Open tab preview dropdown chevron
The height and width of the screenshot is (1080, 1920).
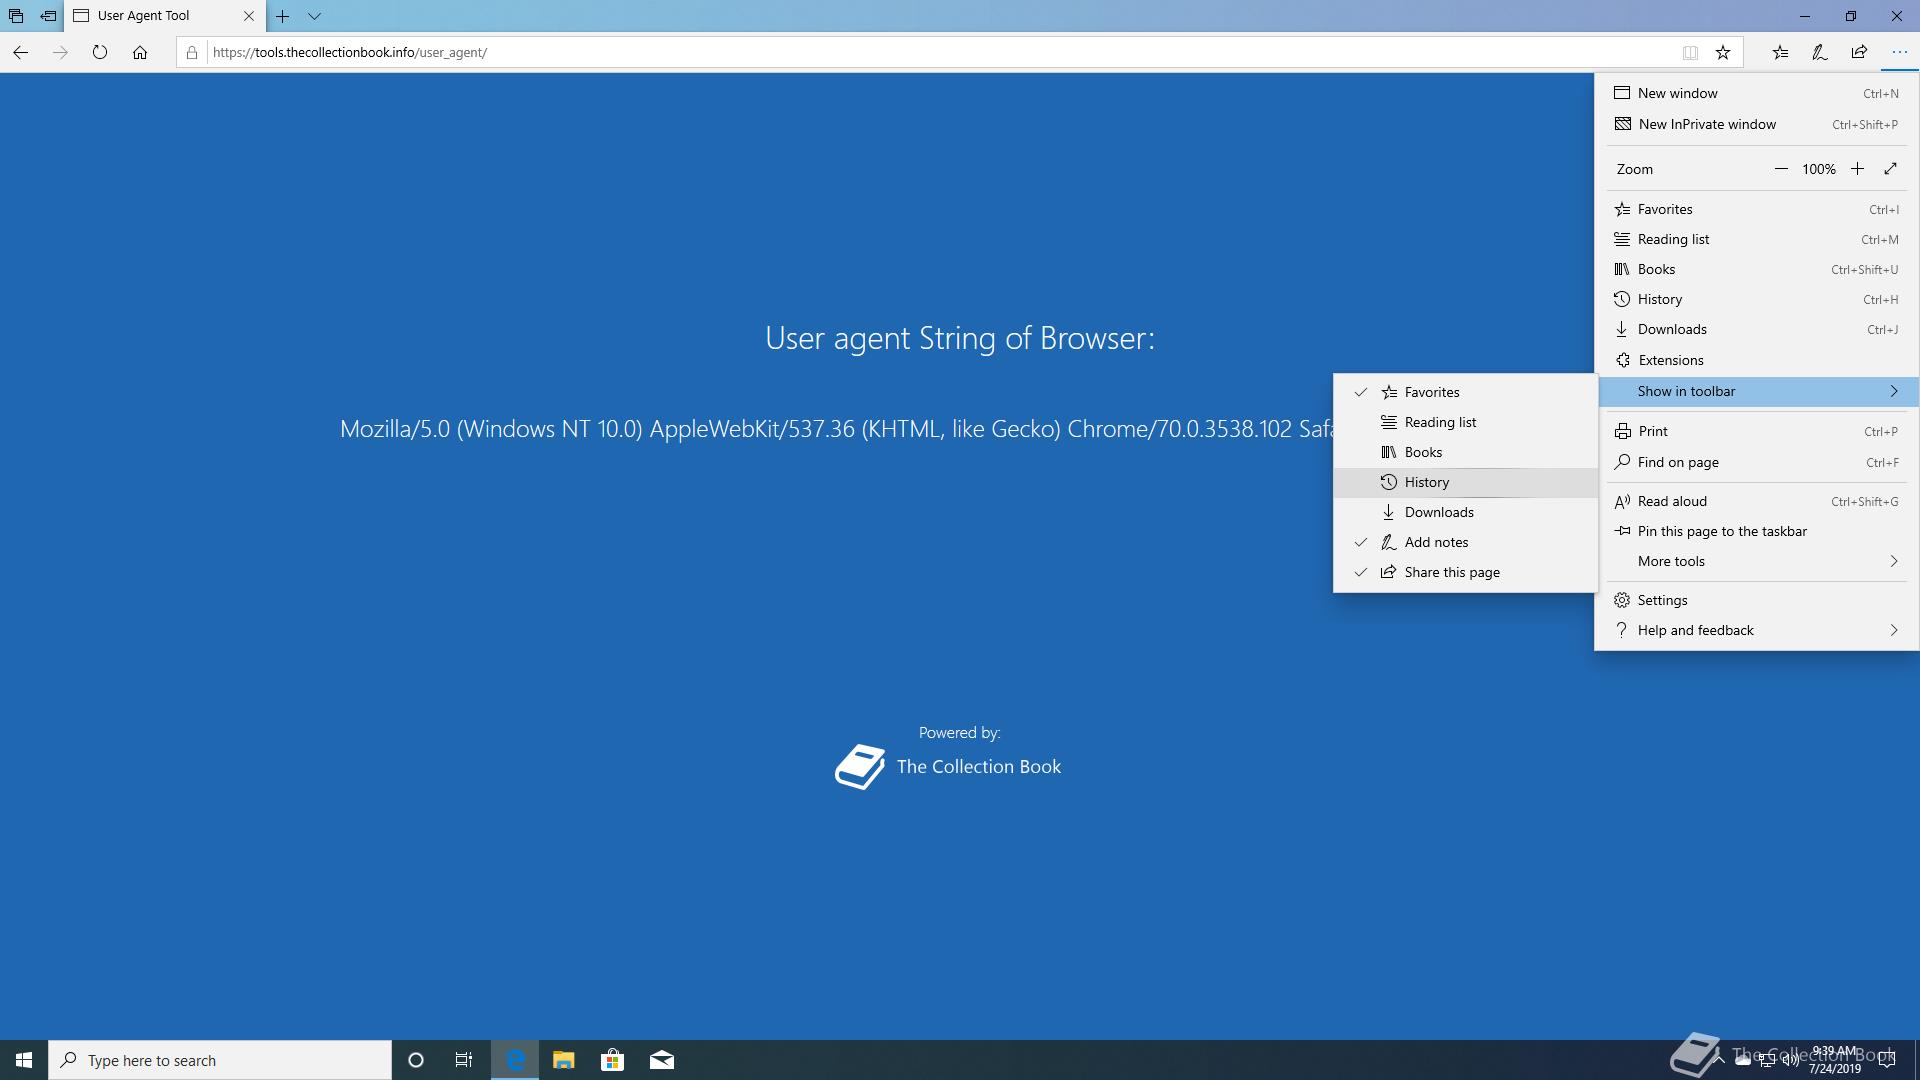click(314, 16)
